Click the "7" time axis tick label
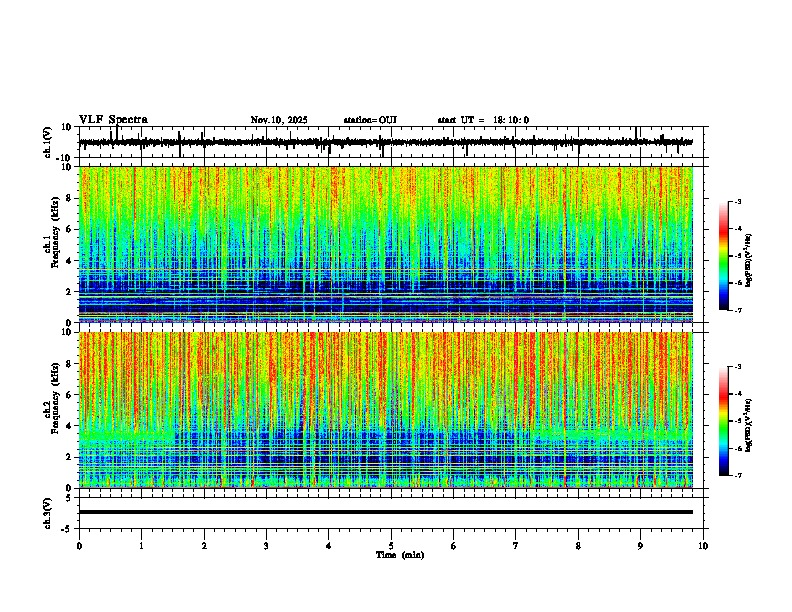The height and width of the screenshot is (612, 792). pos(516,546)
